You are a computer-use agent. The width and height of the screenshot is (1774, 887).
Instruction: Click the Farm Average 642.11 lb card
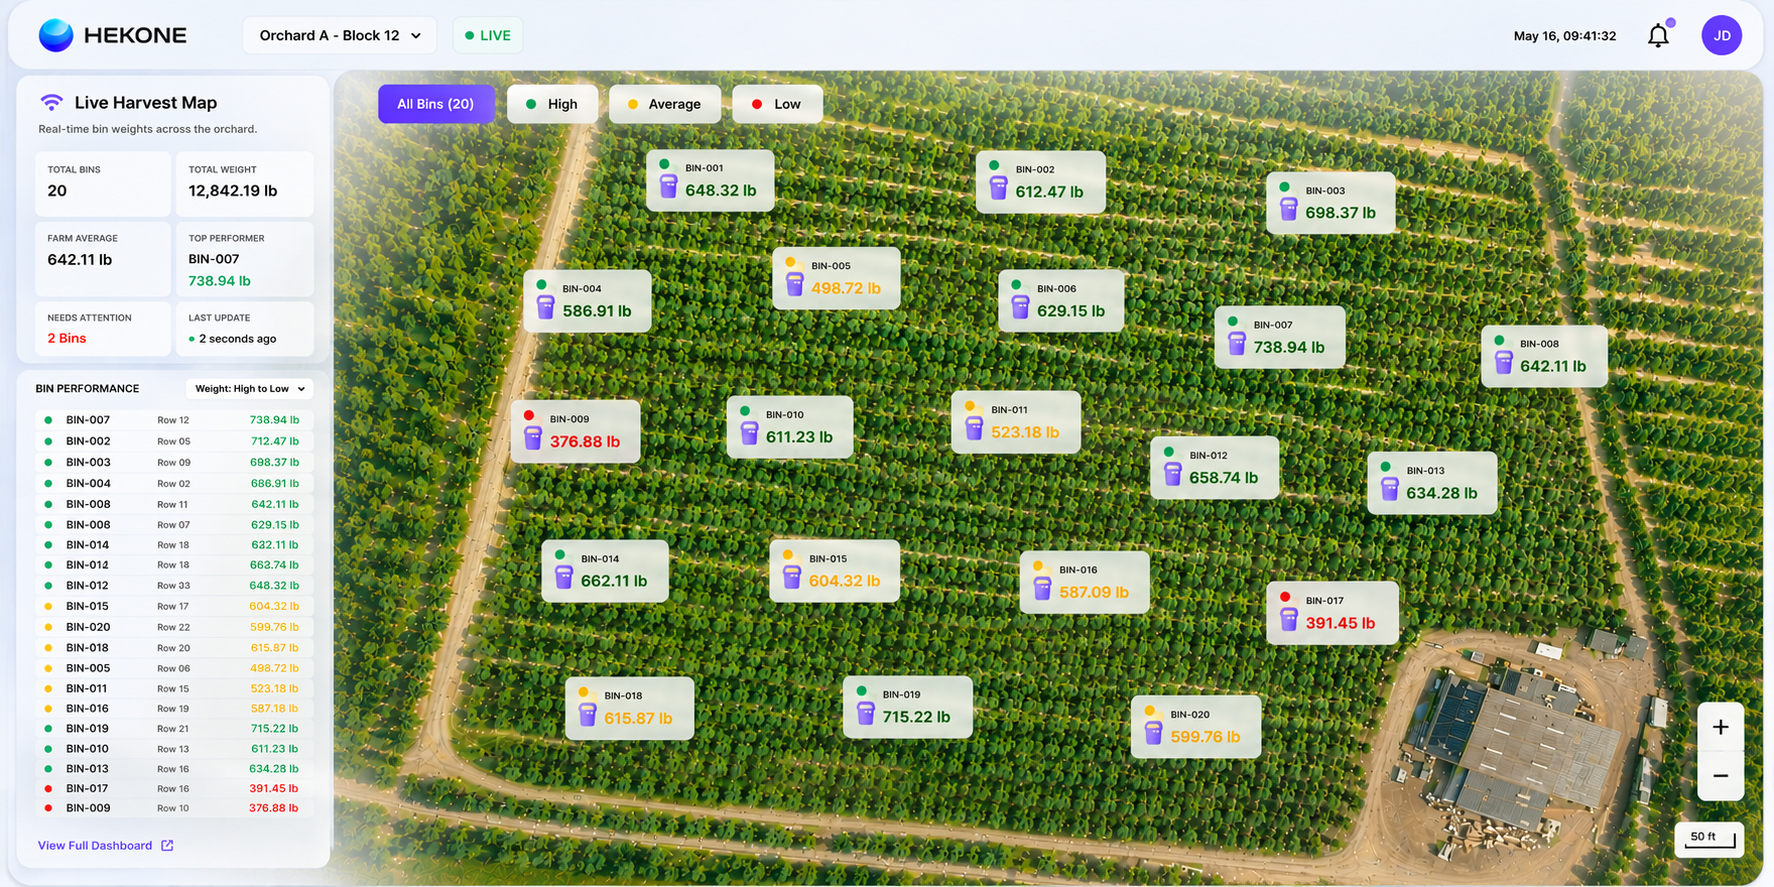tap(102, 258)
